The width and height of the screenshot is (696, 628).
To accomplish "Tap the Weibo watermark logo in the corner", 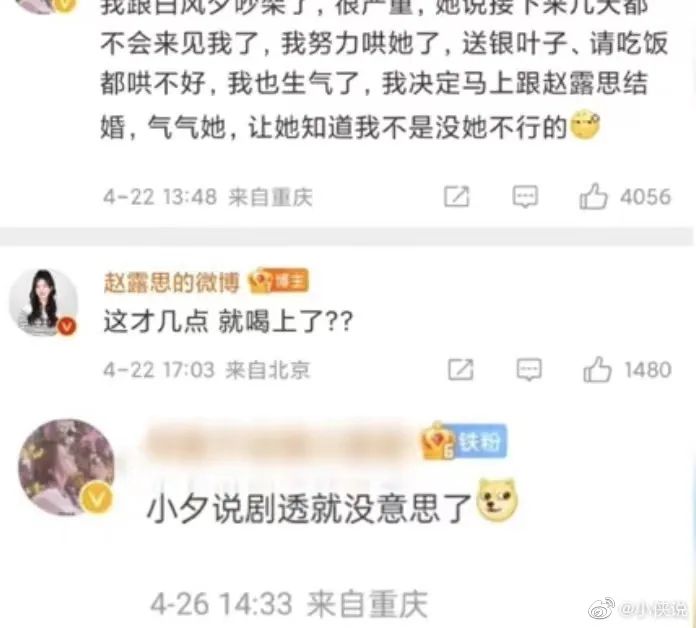I will (x=602, y=608).
